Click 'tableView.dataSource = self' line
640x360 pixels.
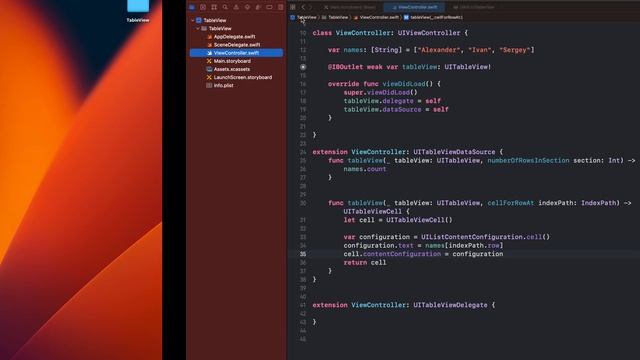(x=396, y=109)
